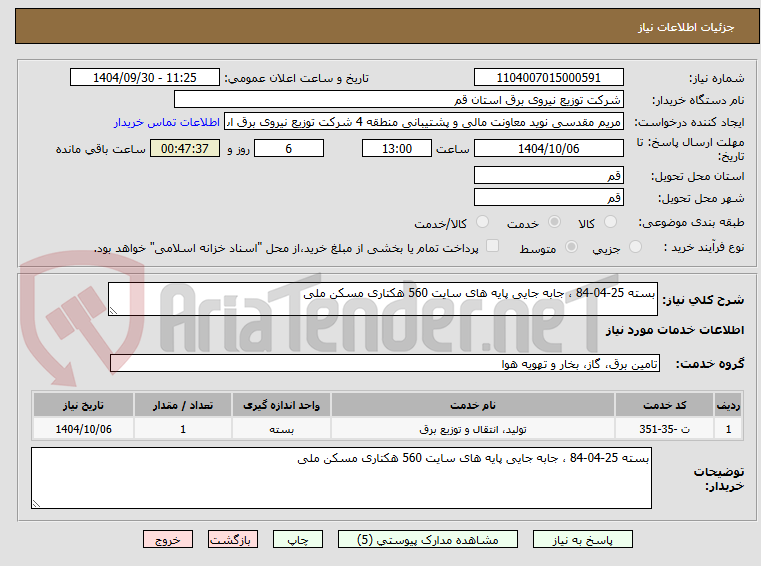Click service code cell ت -35-351
The width and height of the screenshot is (761, 566).
coord(664,429)
